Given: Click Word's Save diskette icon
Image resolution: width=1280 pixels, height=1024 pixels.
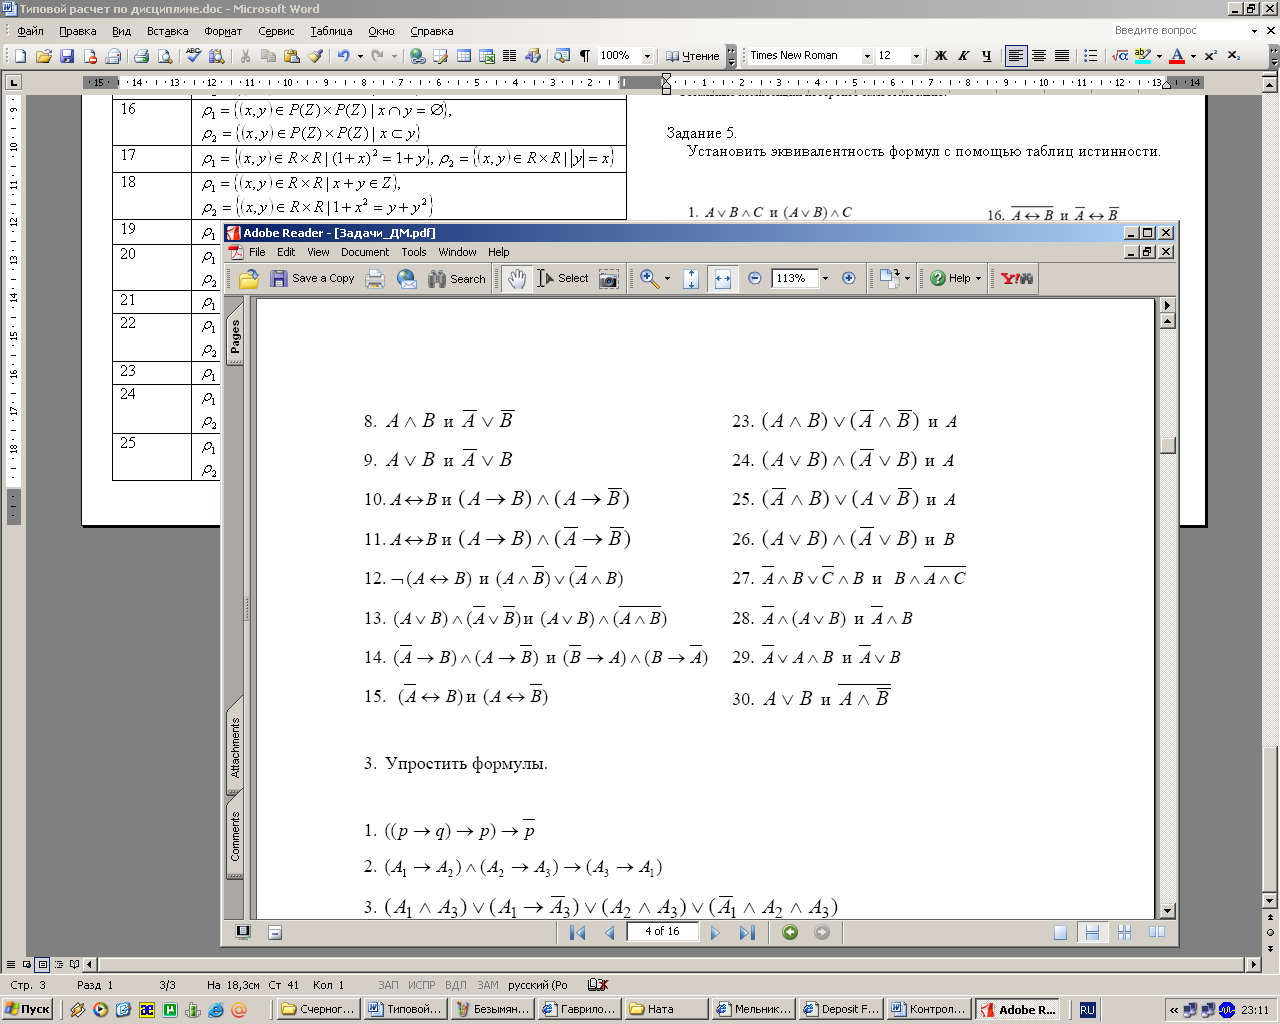Looking at the screenshot, I should [x=67, y=56].
